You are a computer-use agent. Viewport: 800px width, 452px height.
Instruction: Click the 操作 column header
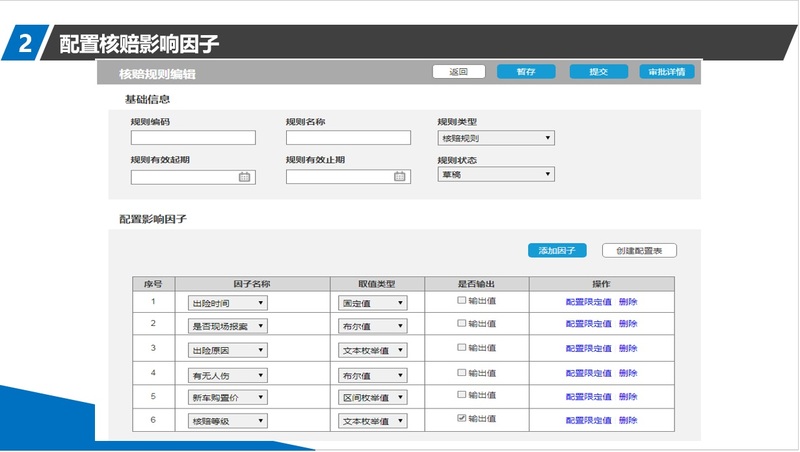point(602,284)
